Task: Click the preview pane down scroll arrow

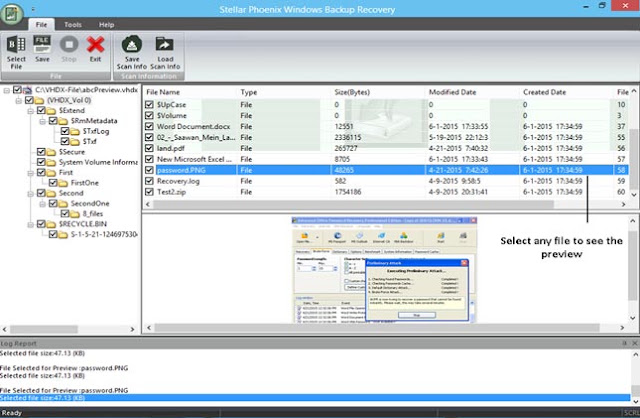Action: pyautogui.click(x=633, y=318)
